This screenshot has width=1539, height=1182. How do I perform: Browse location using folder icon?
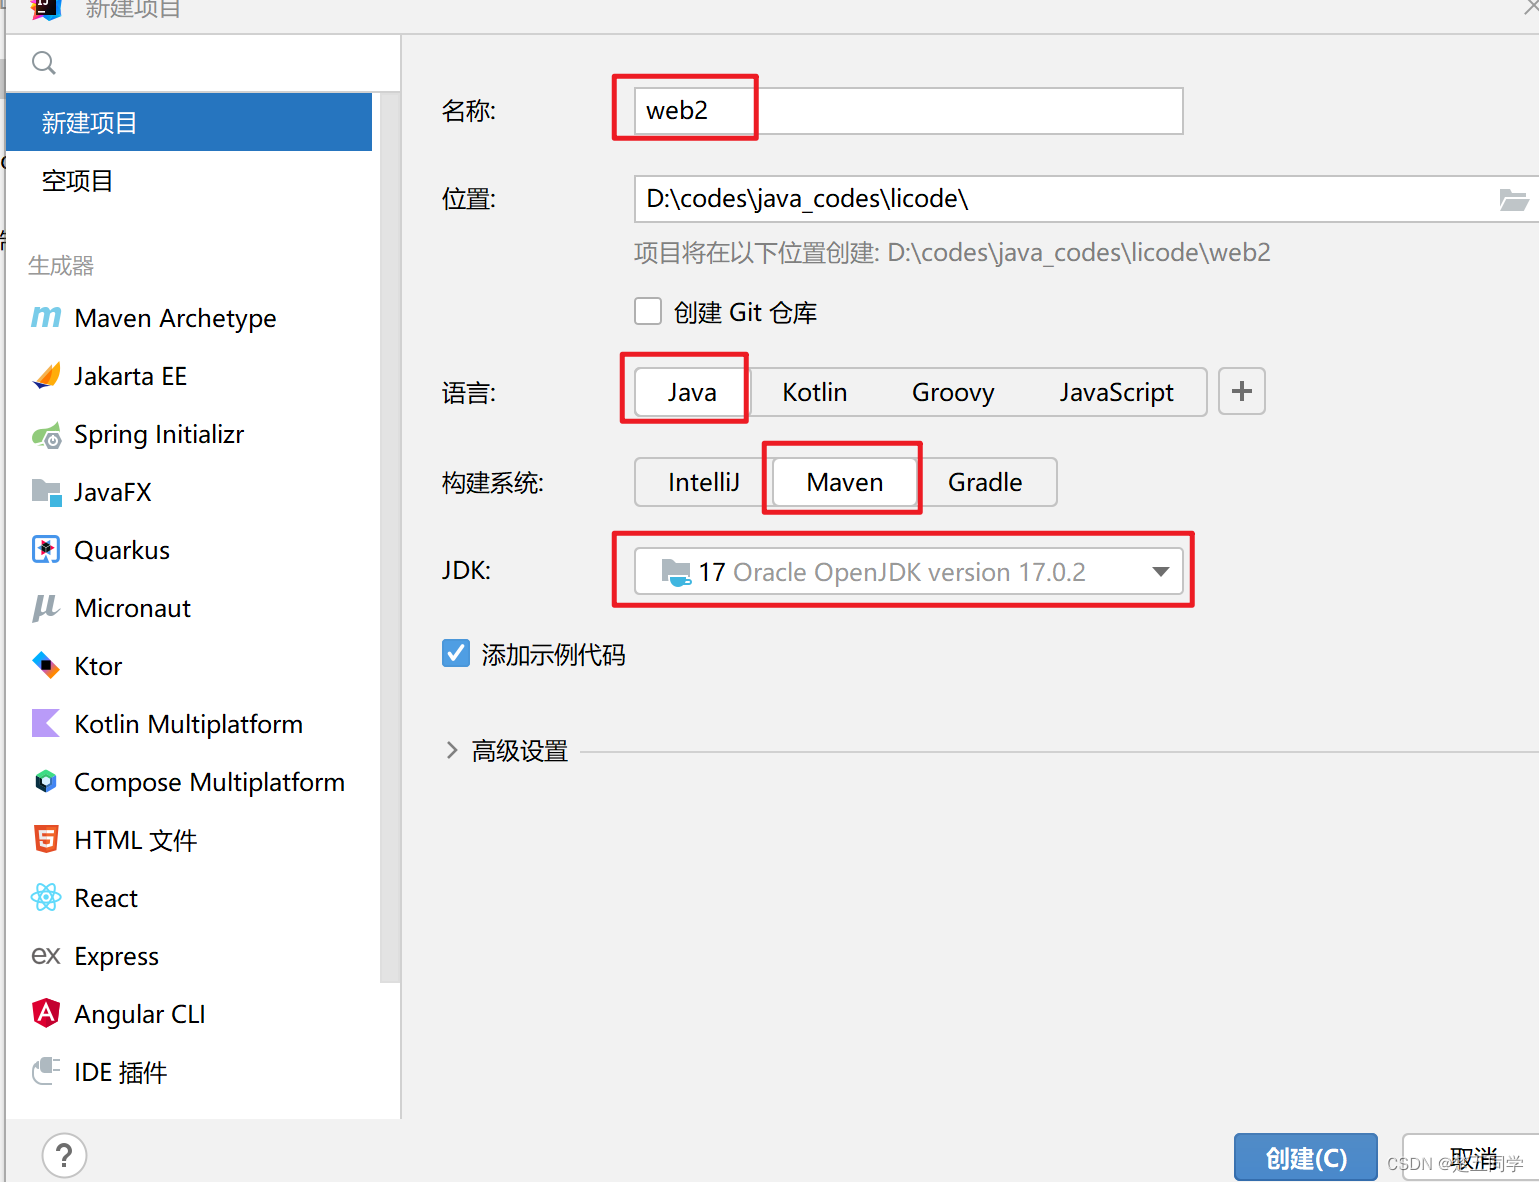pyautogui.click(x=1513, y=199)
